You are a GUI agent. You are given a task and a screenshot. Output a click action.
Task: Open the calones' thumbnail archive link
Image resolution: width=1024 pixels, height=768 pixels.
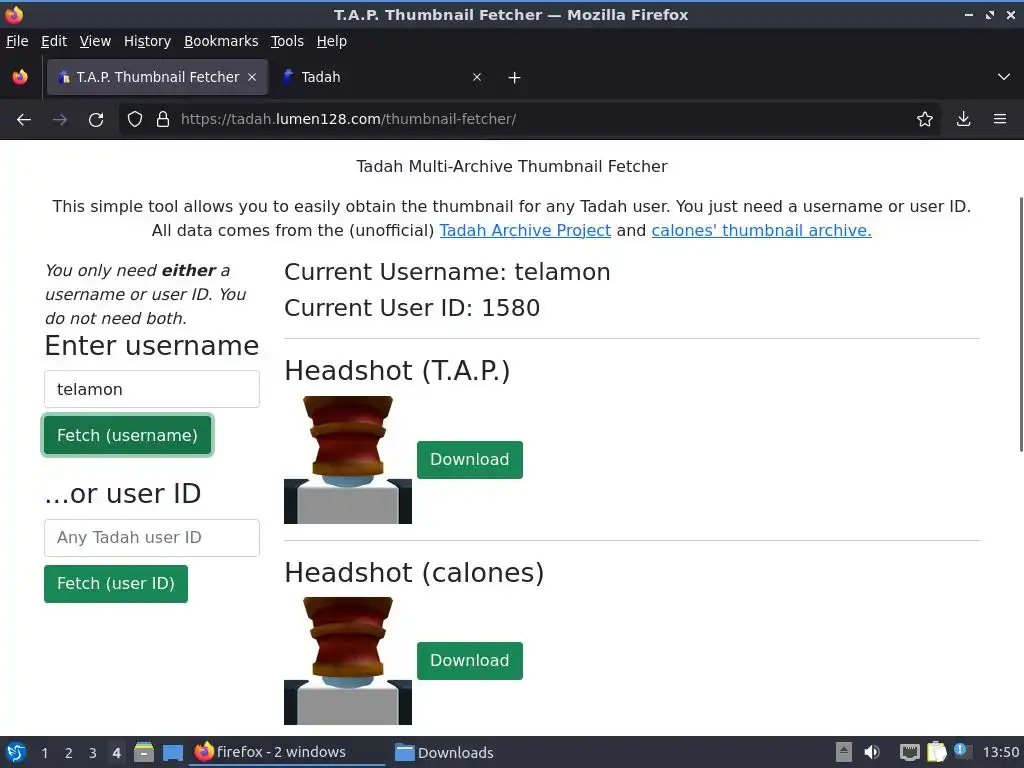(761, 231)
